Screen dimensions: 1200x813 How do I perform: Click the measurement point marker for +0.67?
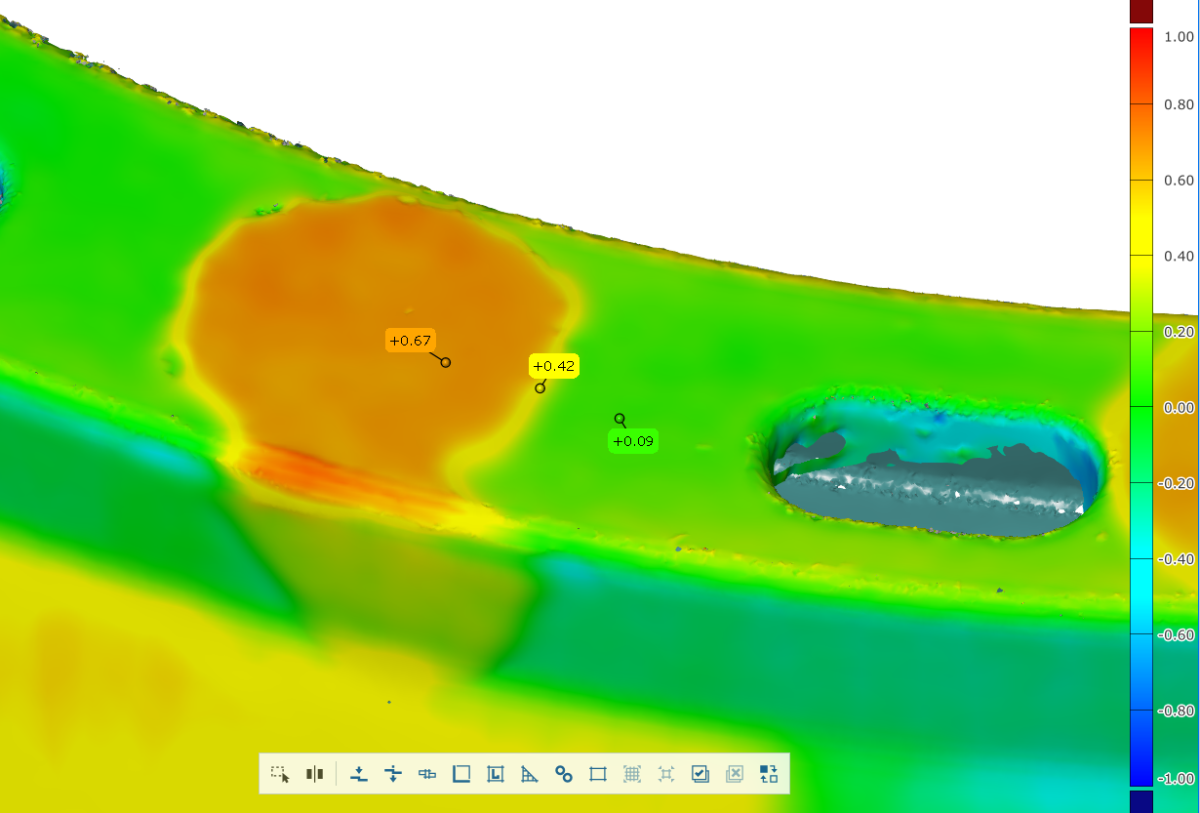pyautogui.click(x=446, y=362)
